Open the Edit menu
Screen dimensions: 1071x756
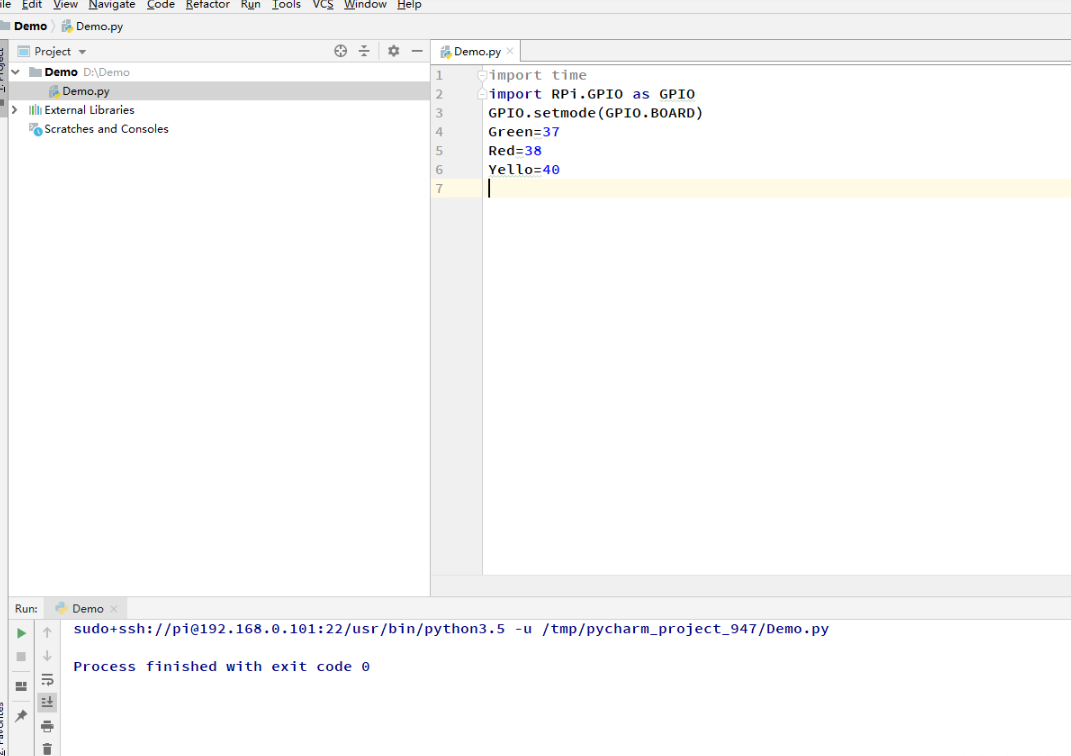tap(31, 5)
